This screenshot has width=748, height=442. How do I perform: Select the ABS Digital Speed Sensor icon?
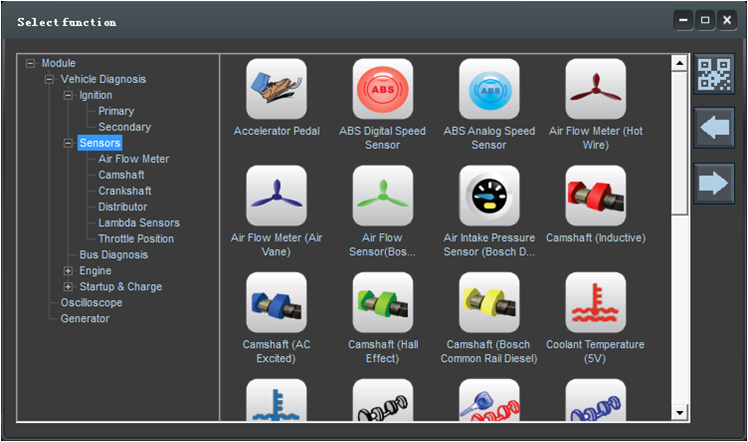click(x=382, y=89)
